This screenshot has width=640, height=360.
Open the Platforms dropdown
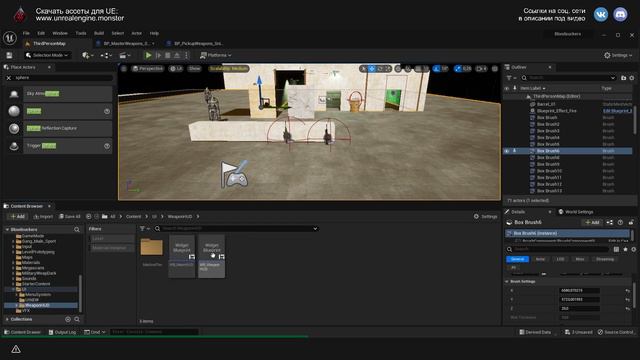[x=216, y=55]
